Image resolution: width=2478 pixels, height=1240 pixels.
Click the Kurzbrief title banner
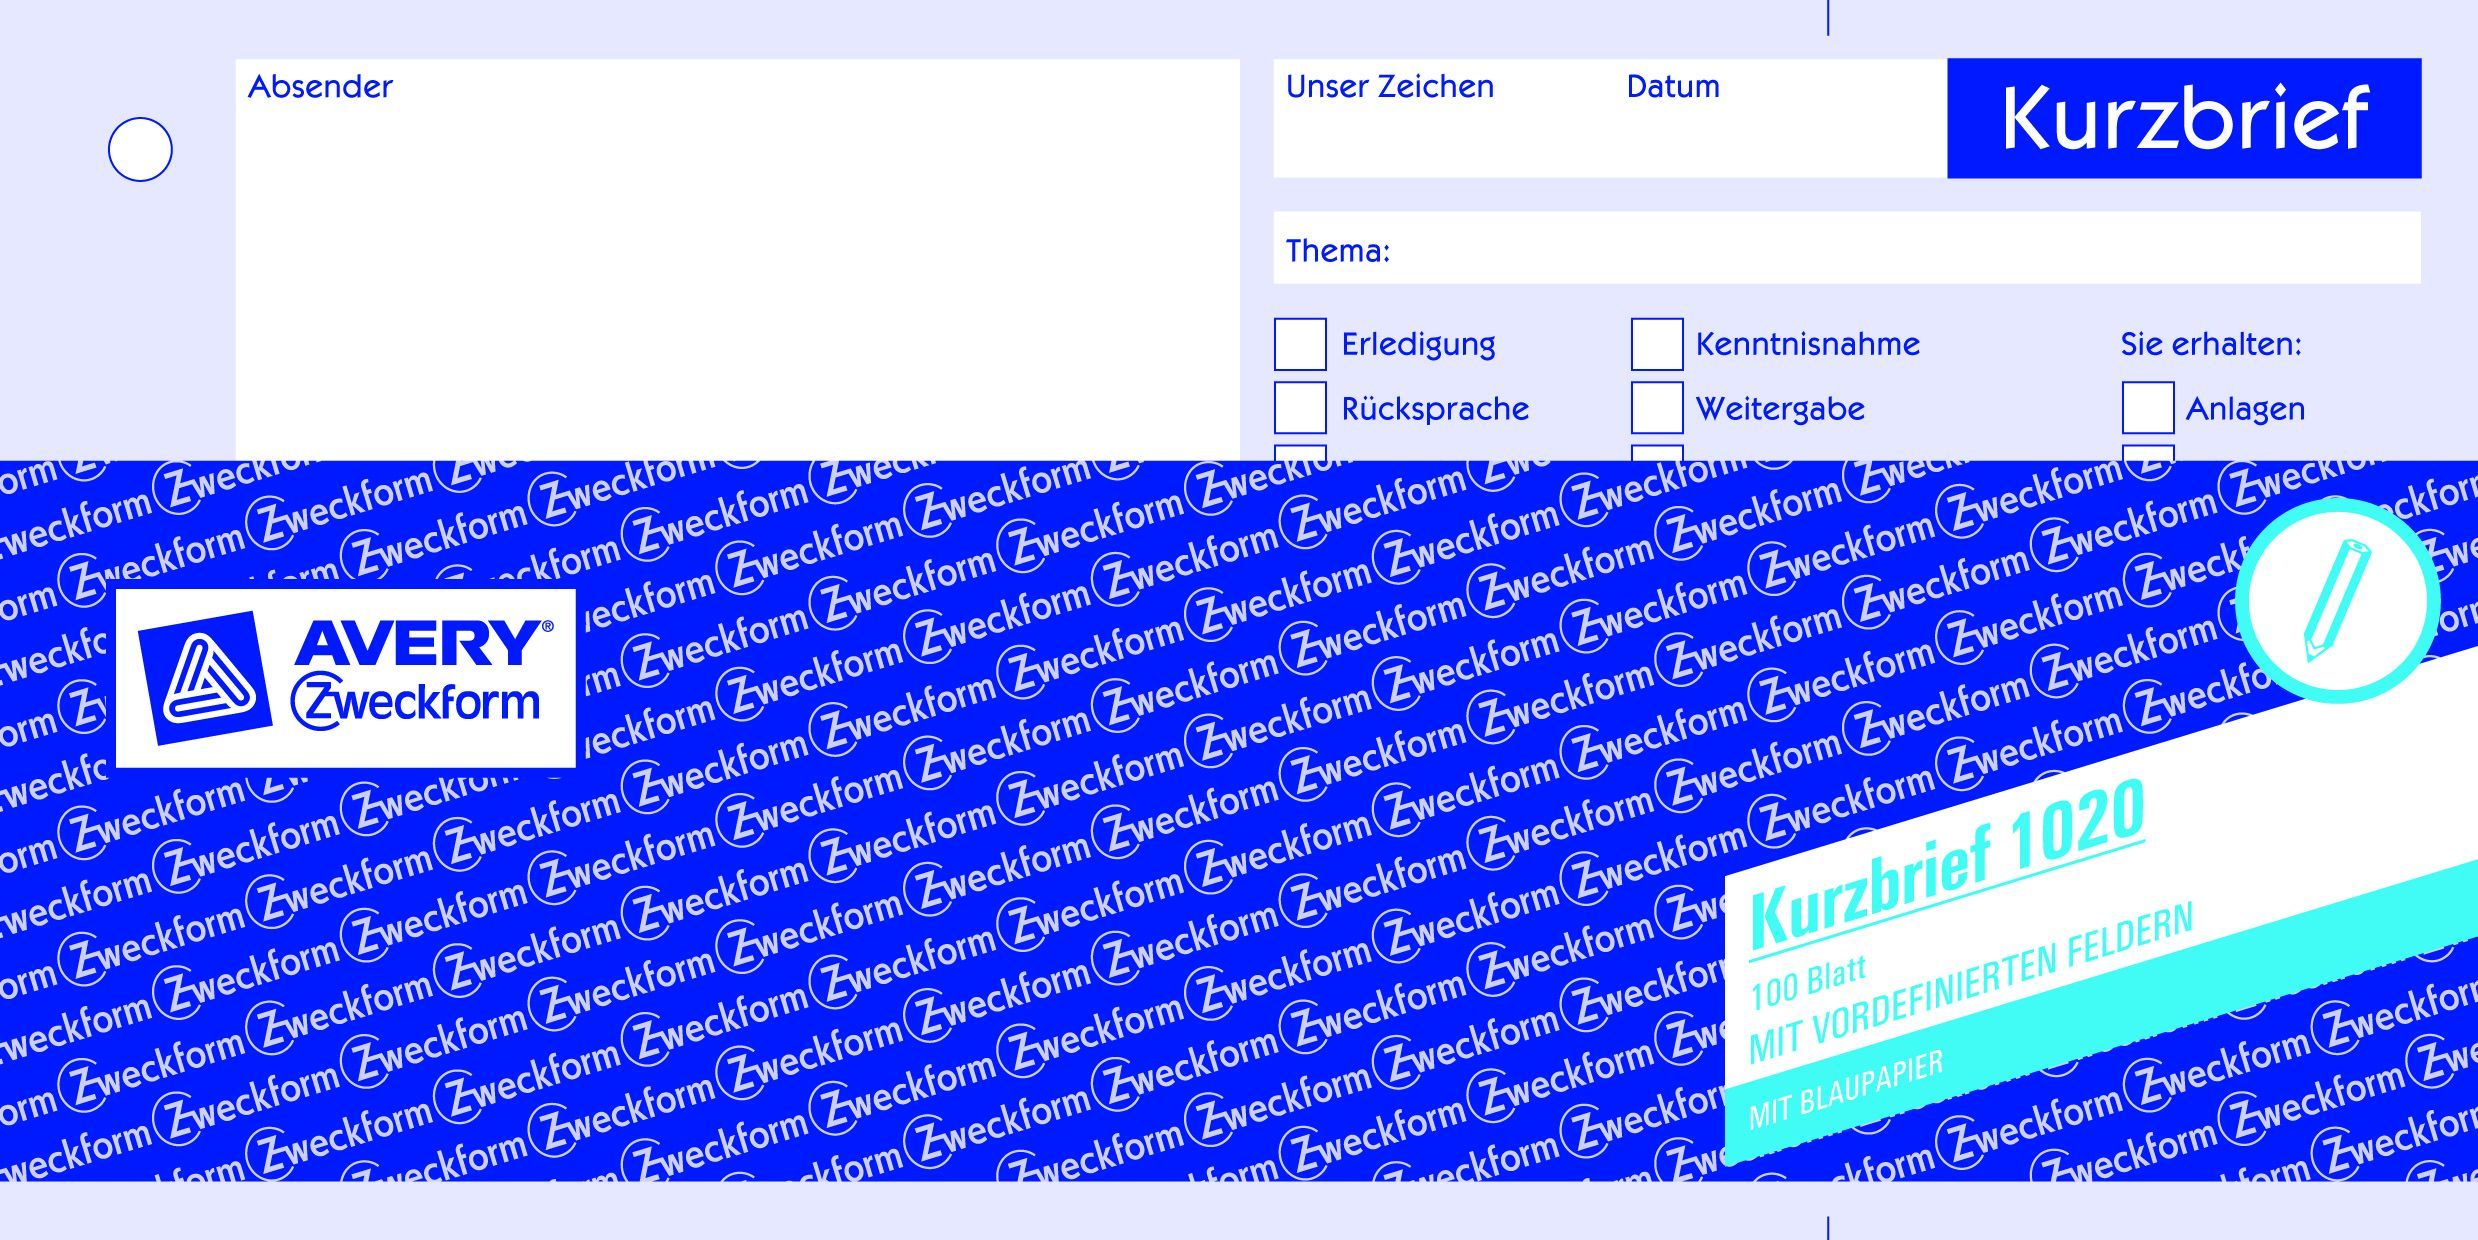click(2184, 118)
